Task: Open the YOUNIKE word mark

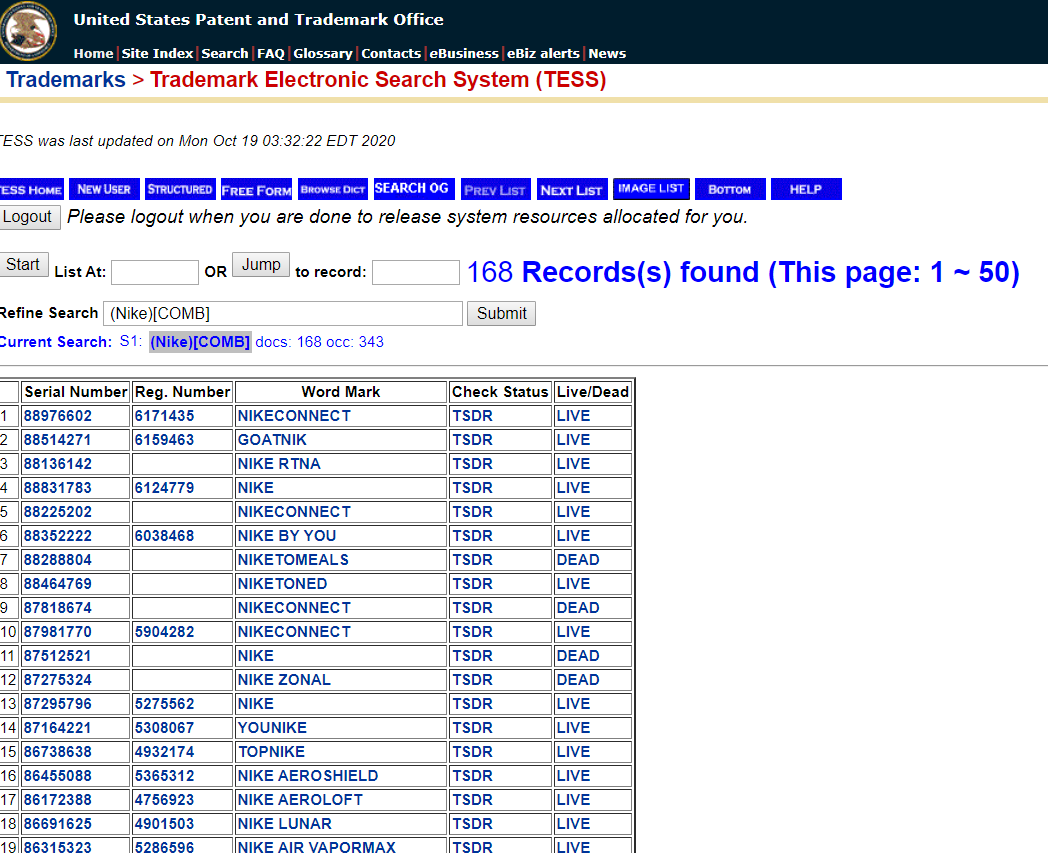Action: coord(273,729)
